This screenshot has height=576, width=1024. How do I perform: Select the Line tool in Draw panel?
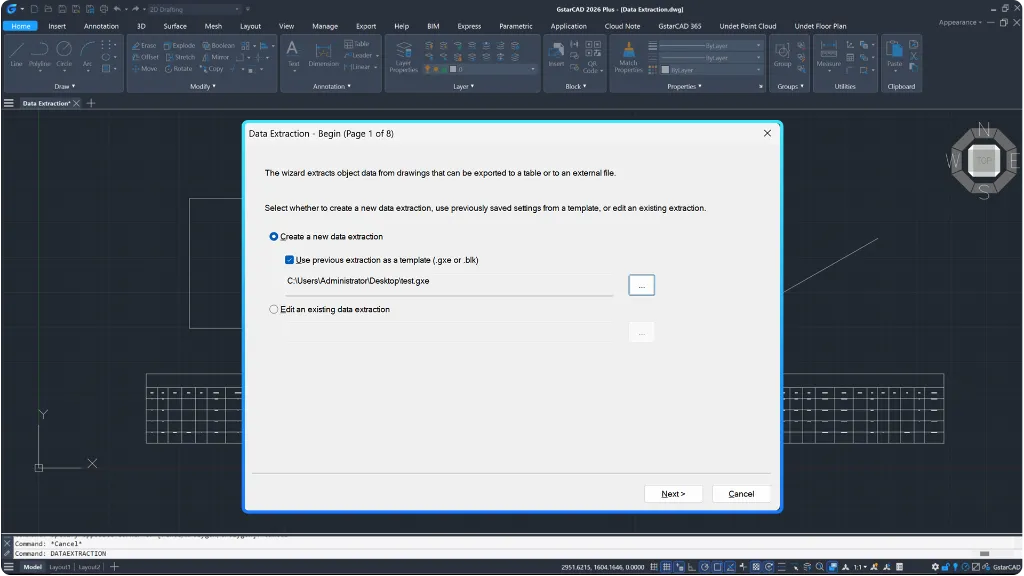(x=16, y=54)
